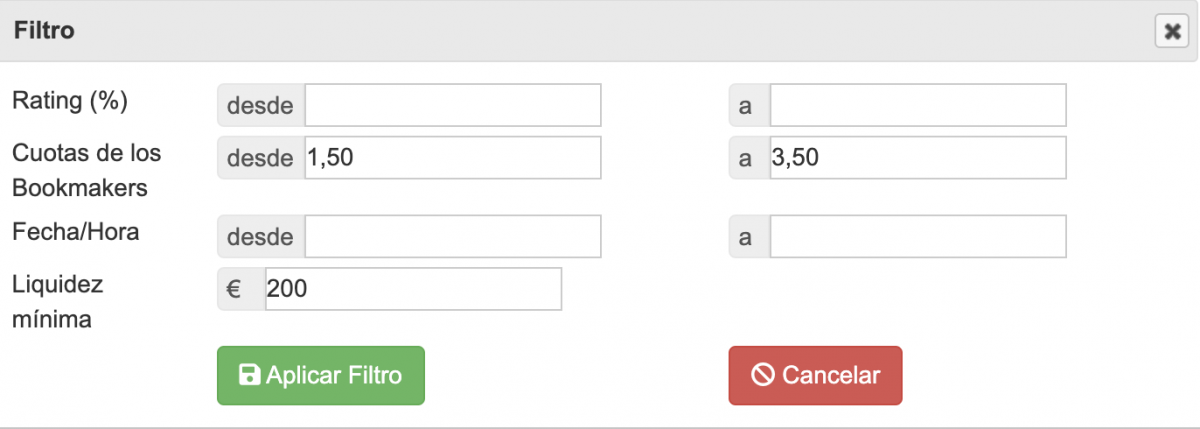This screenshot has height=429, width=1200.
Task: Click the Cuotas desde field showing 1,50
Action: pyautogui.click(x=453, y=158)
